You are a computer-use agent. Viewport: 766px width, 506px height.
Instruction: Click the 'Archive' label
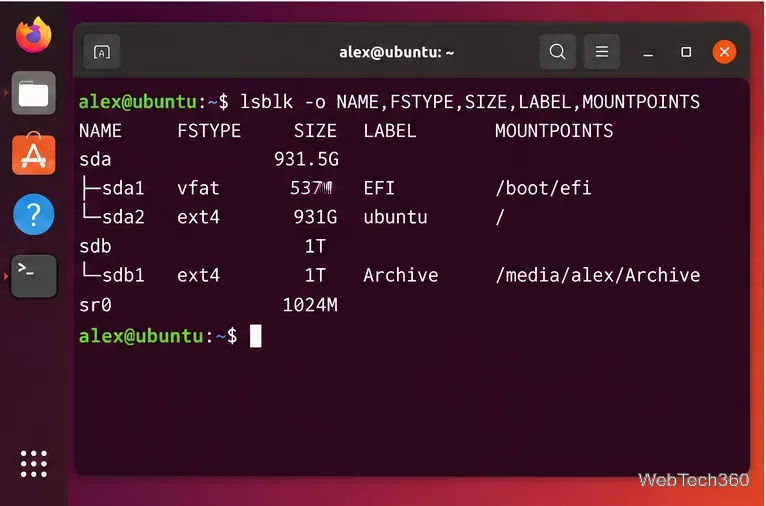(x=401, y=275)
